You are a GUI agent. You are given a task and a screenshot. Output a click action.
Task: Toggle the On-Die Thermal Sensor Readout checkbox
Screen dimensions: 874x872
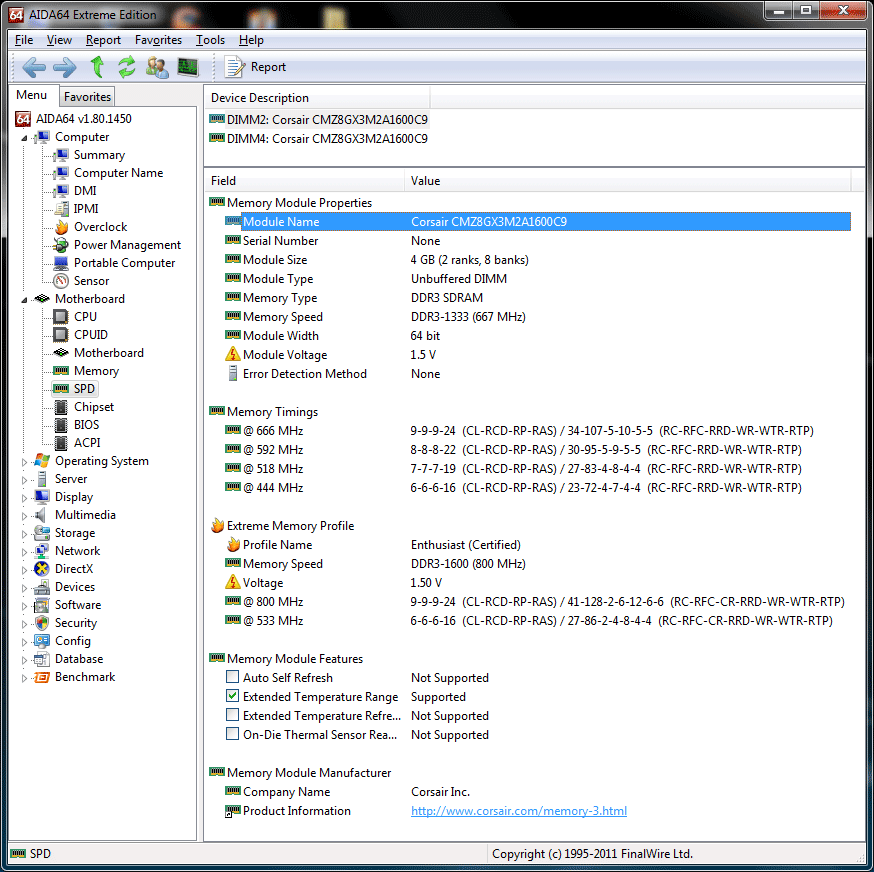(232, 734)
